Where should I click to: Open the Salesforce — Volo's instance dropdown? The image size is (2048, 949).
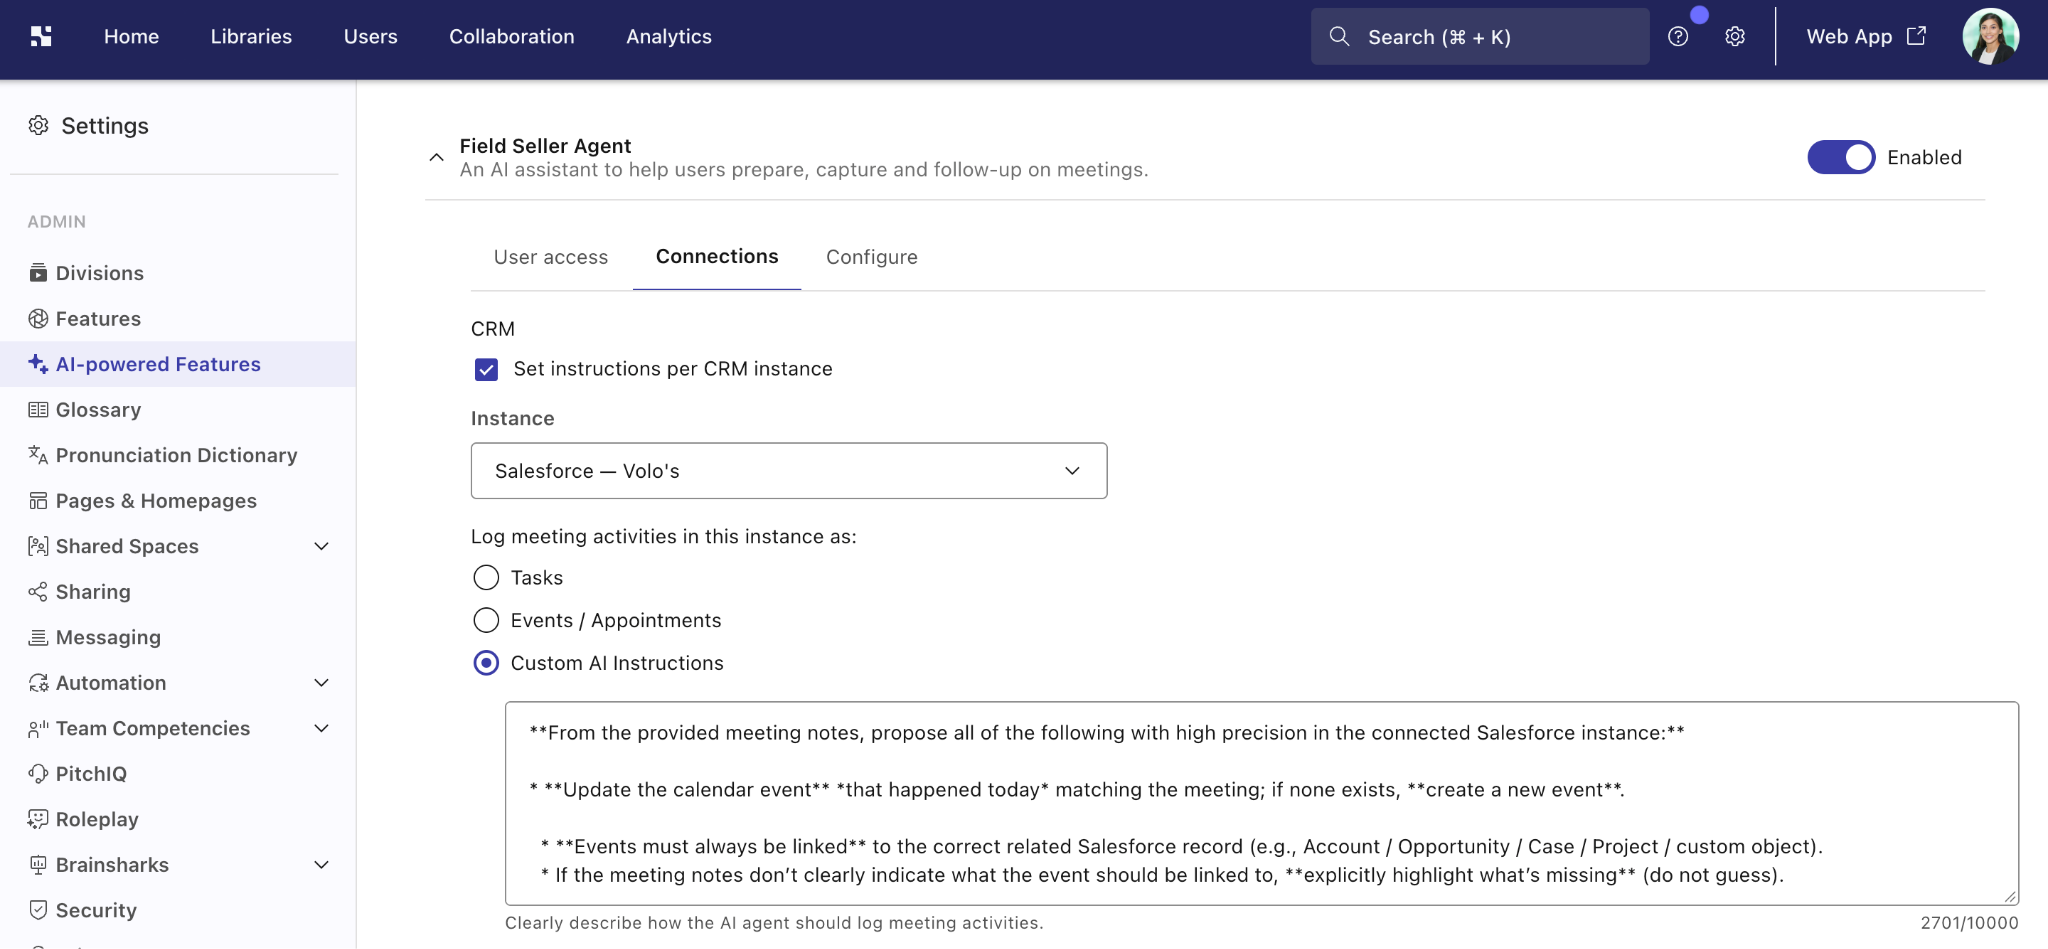coord(789,471)
